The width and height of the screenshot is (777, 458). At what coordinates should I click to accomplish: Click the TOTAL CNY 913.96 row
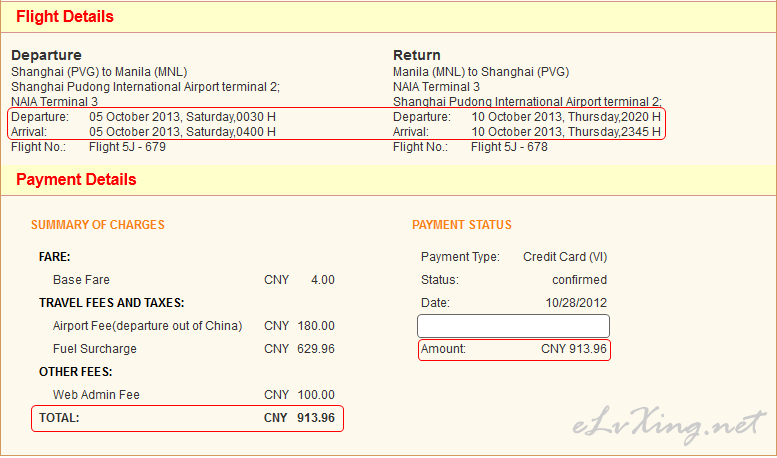(x=187, y=418)
